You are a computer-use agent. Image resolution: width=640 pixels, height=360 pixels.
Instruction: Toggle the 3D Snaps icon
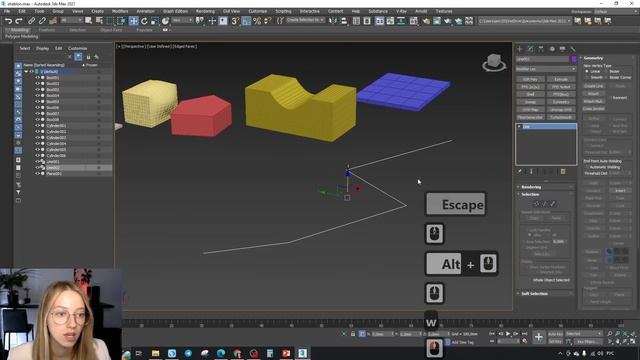click(235, 20)
